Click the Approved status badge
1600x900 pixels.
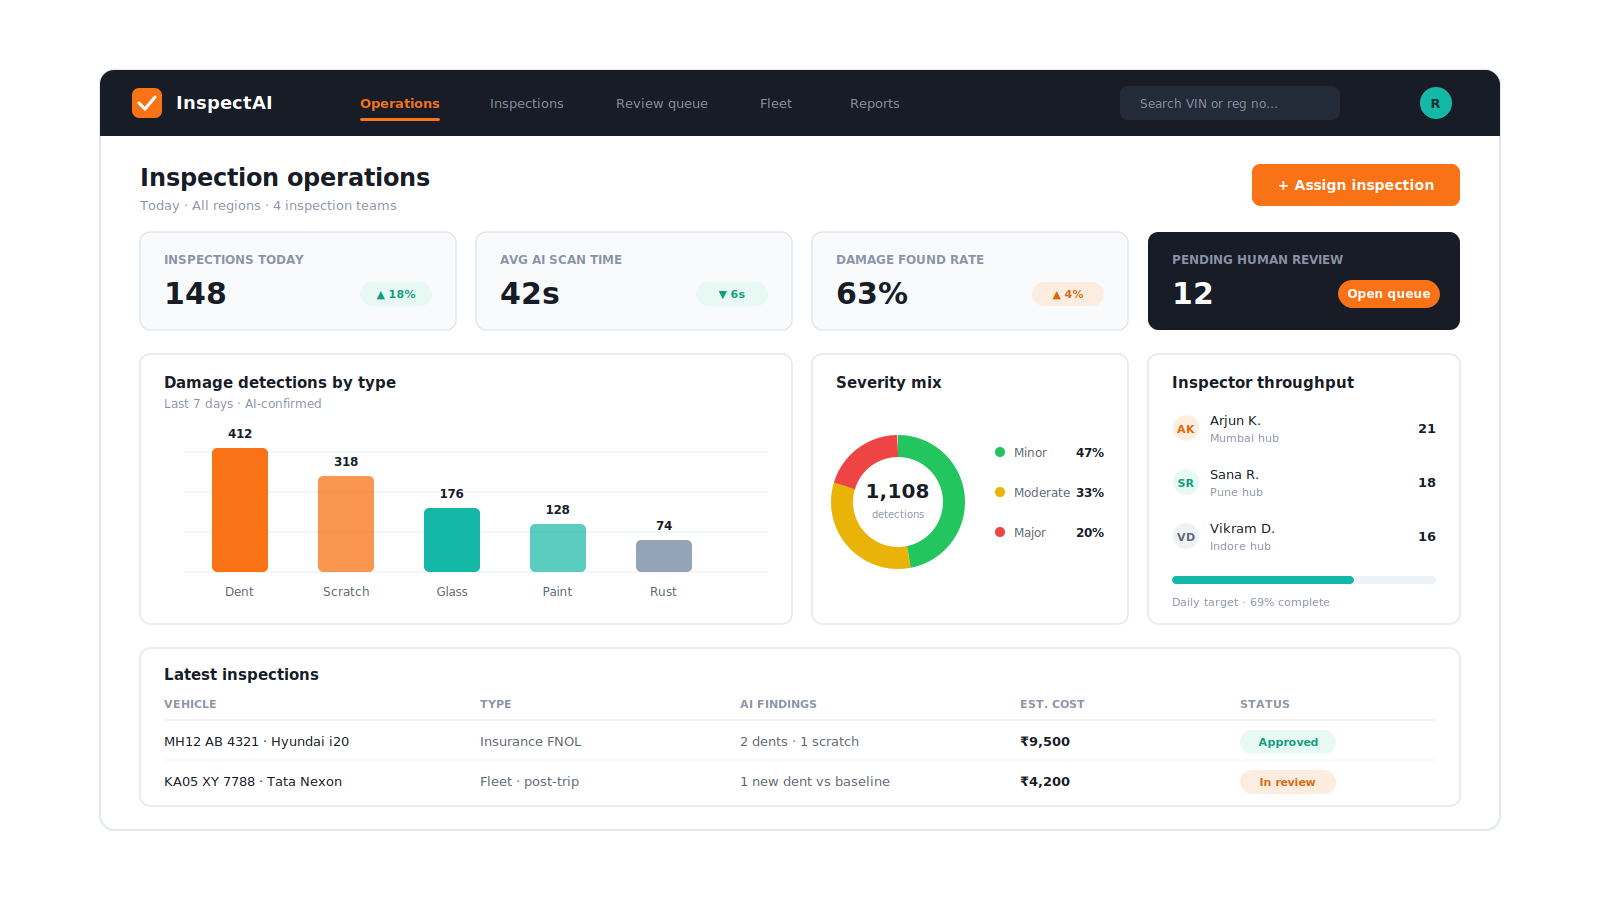pos(1288,742)
